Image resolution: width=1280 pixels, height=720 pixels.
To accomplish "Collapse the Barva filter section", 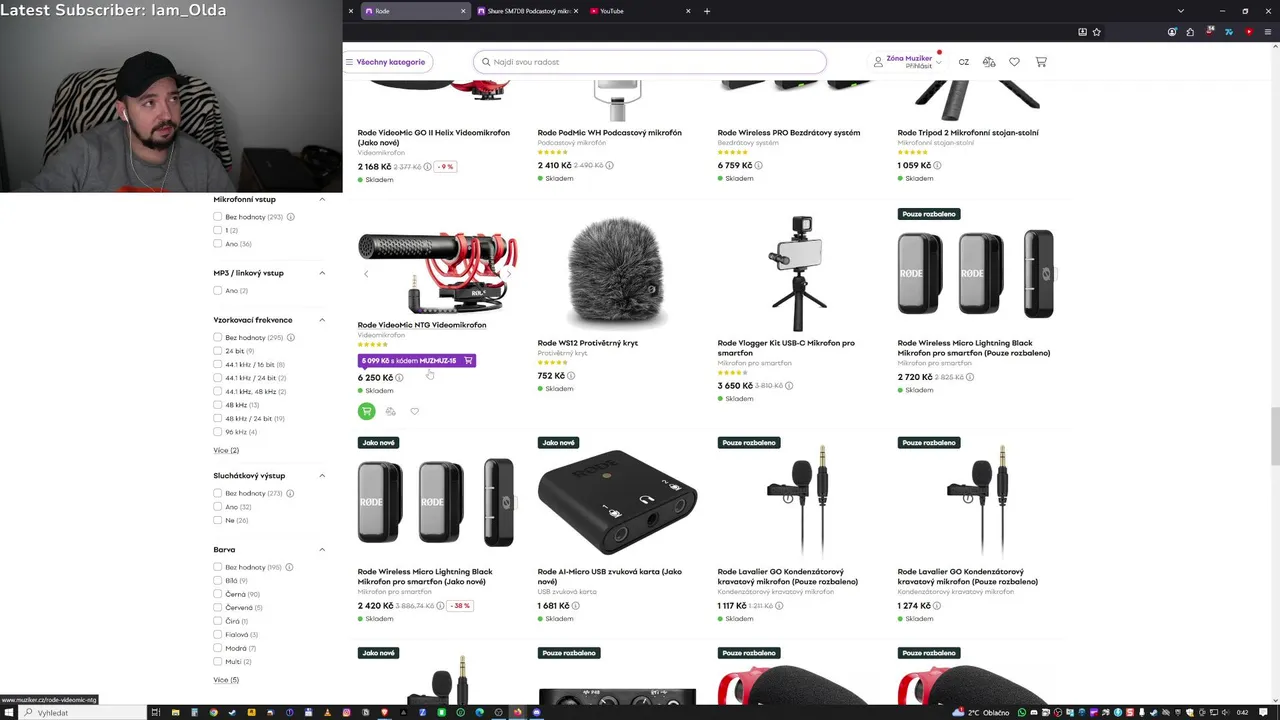I will pyautogui.click(x=322, y=549).
